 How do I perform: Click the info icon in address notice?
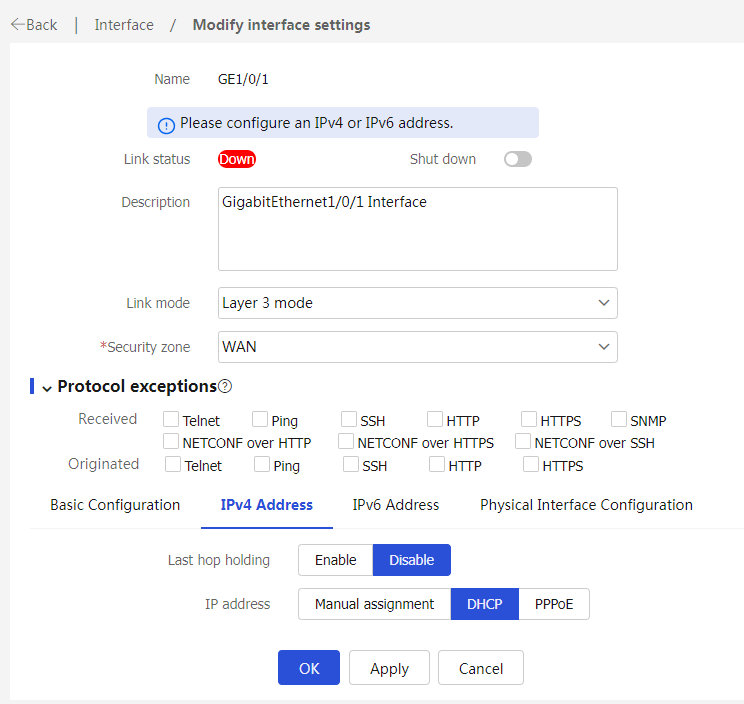166,126
